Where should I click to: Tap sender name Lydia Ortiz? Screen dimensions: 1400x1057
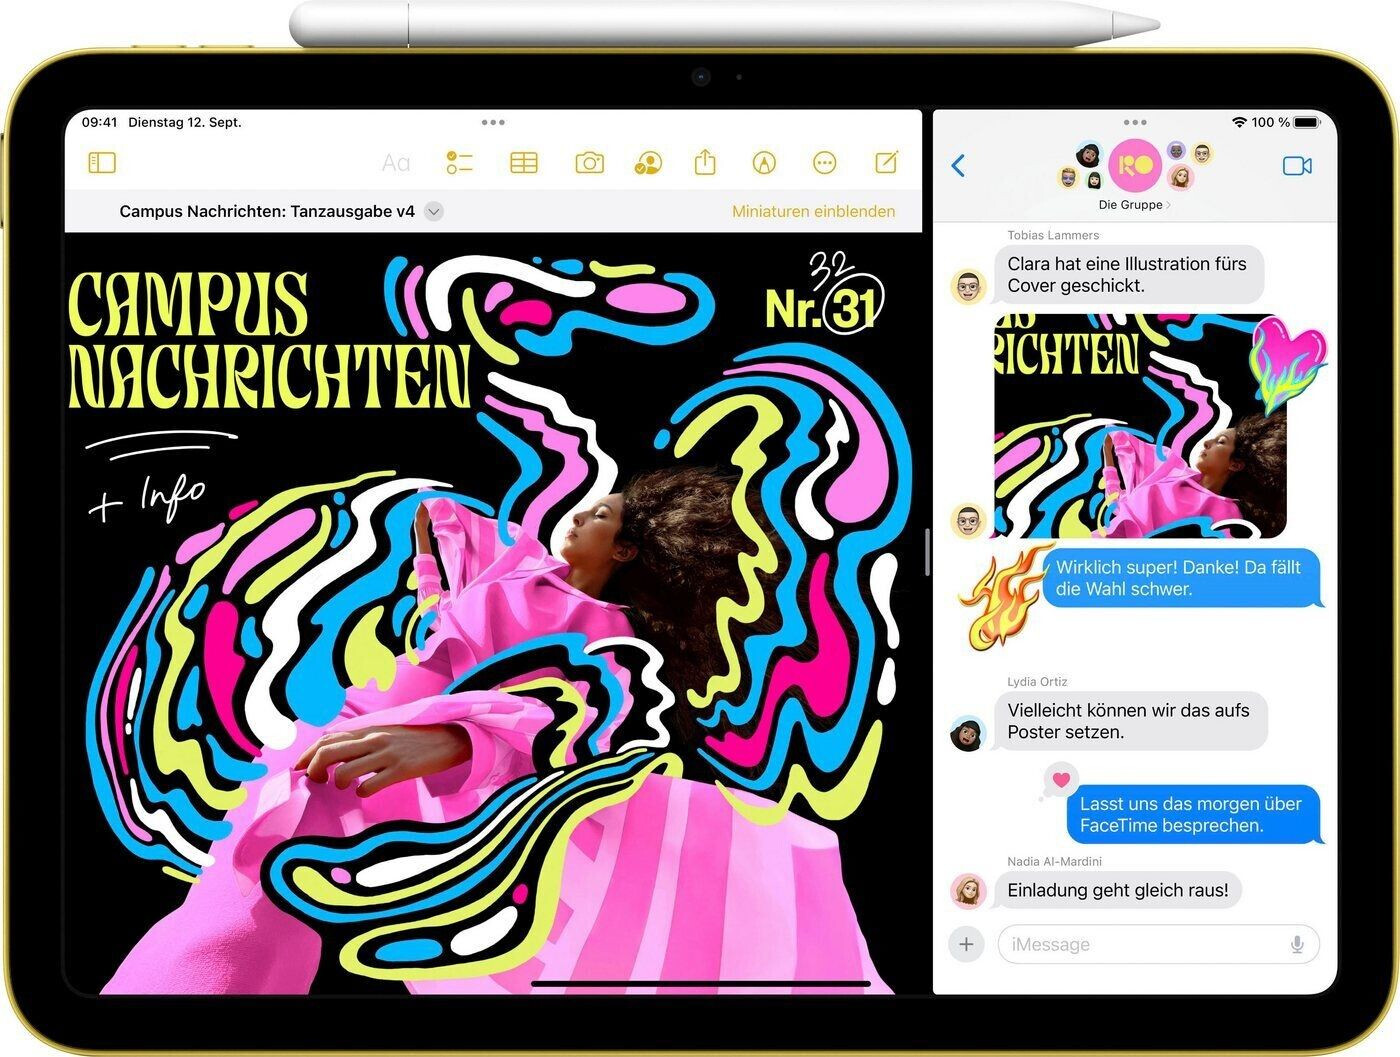pyautogui.click(x=1037, y=681)
